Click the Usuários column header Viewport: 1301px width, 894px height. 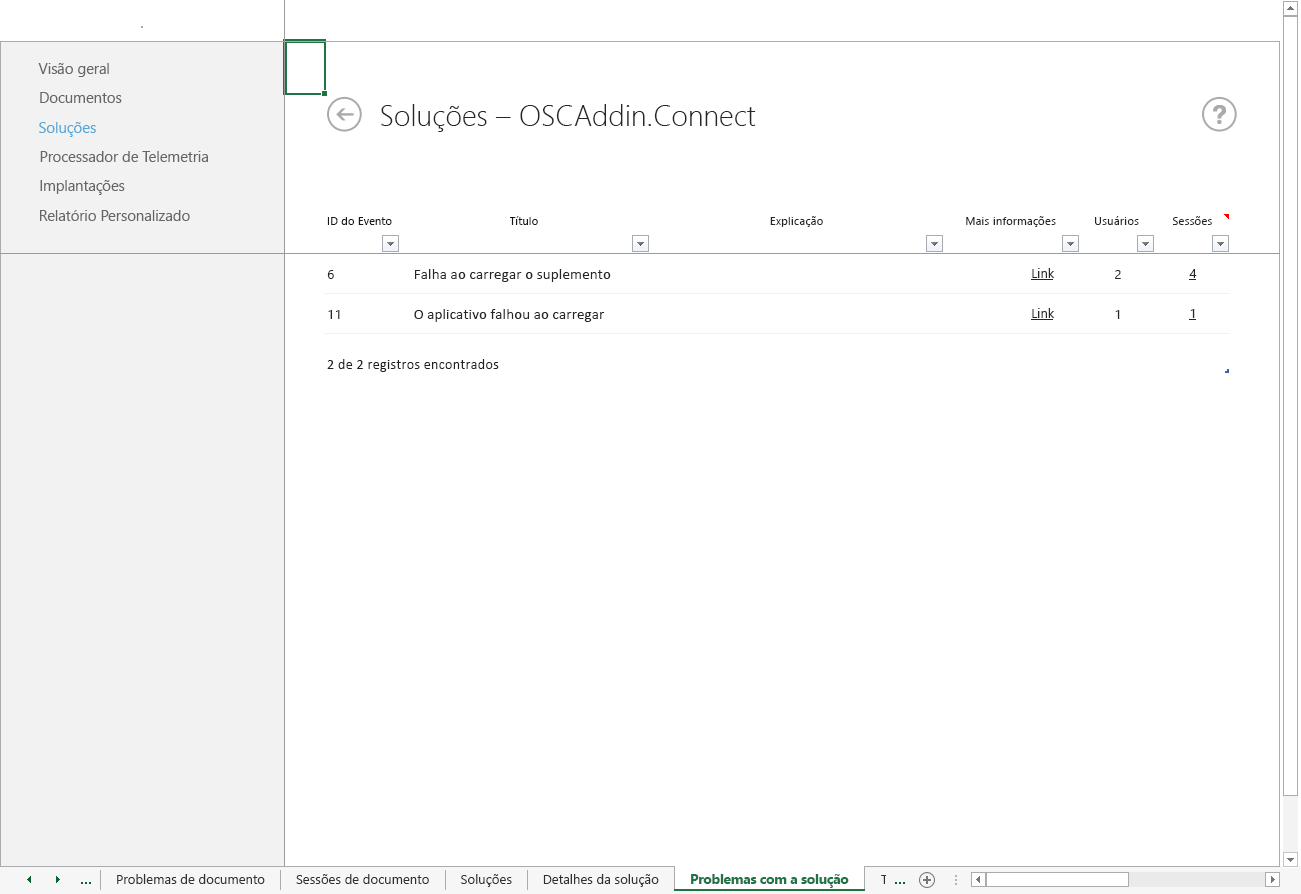(1116, 221)
